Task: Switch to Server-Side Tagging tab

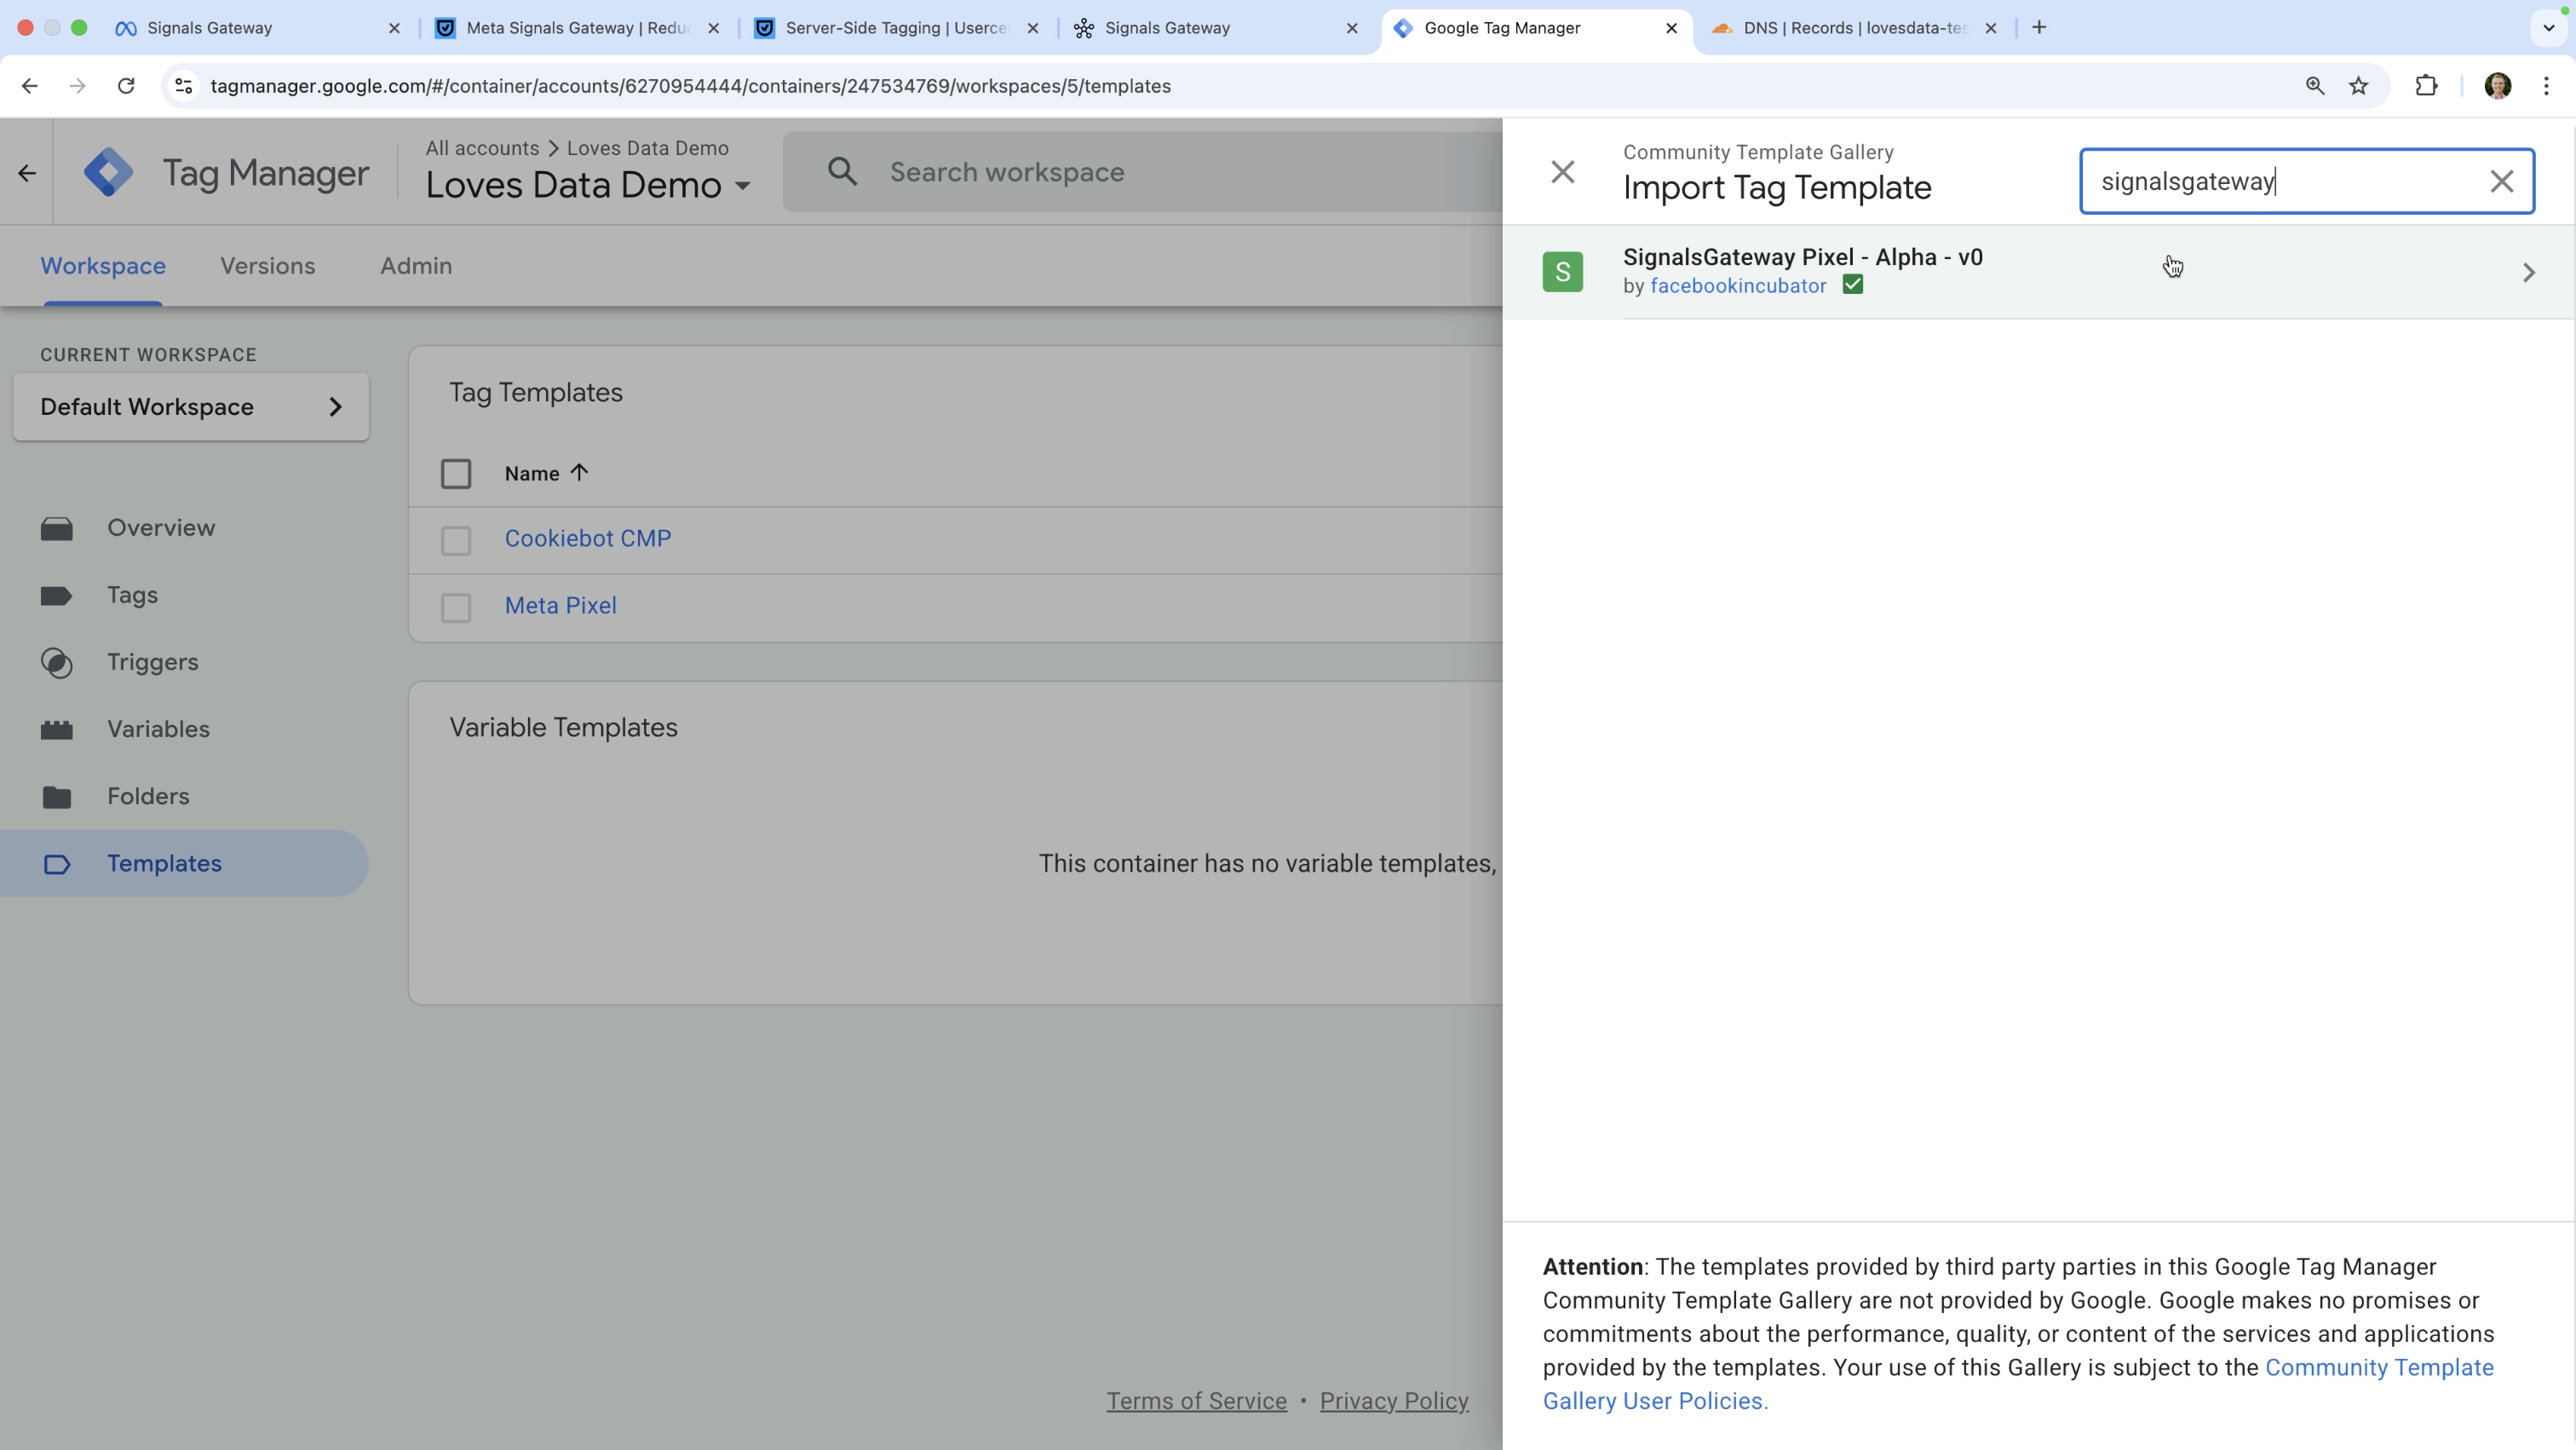Action: click(x=897, y=28)
